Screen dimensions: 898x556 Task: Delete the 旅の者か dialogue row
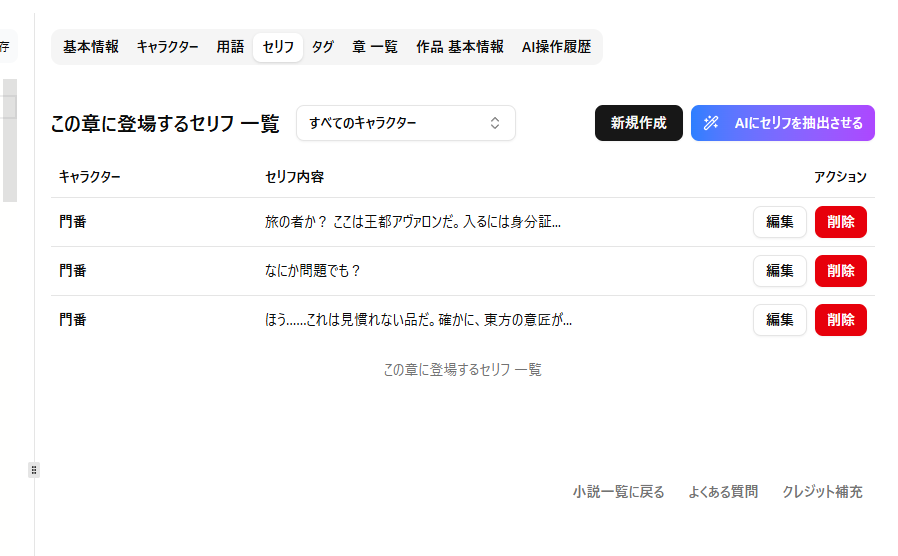(840, 222)
